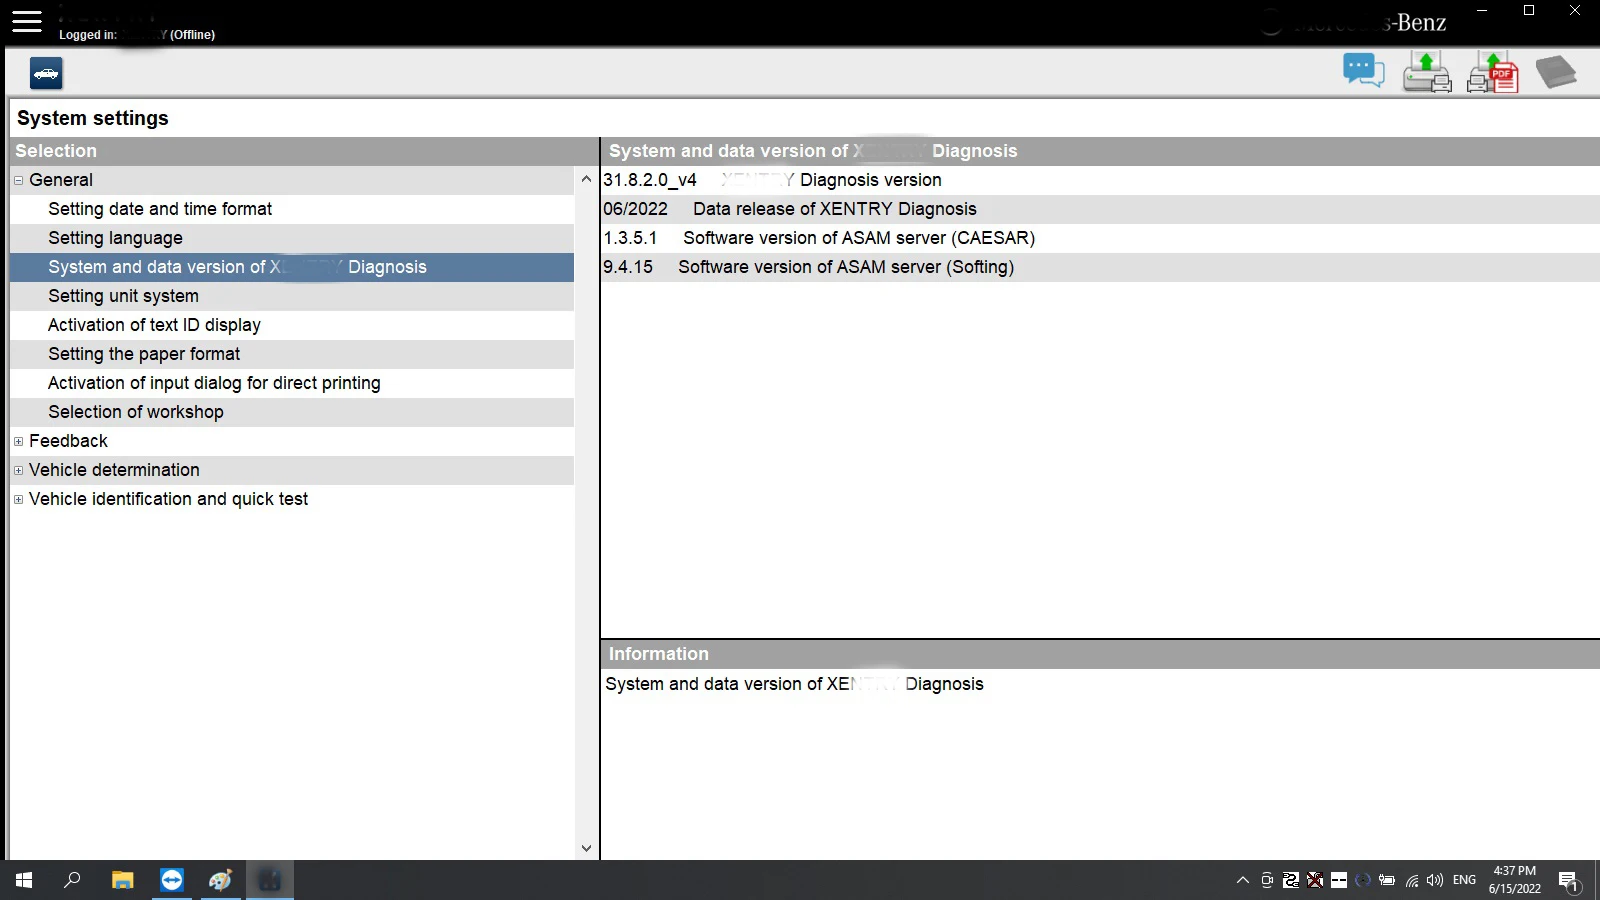Open Windows taskbar search
1600x900 pixels.
click(x=72, y=880)
